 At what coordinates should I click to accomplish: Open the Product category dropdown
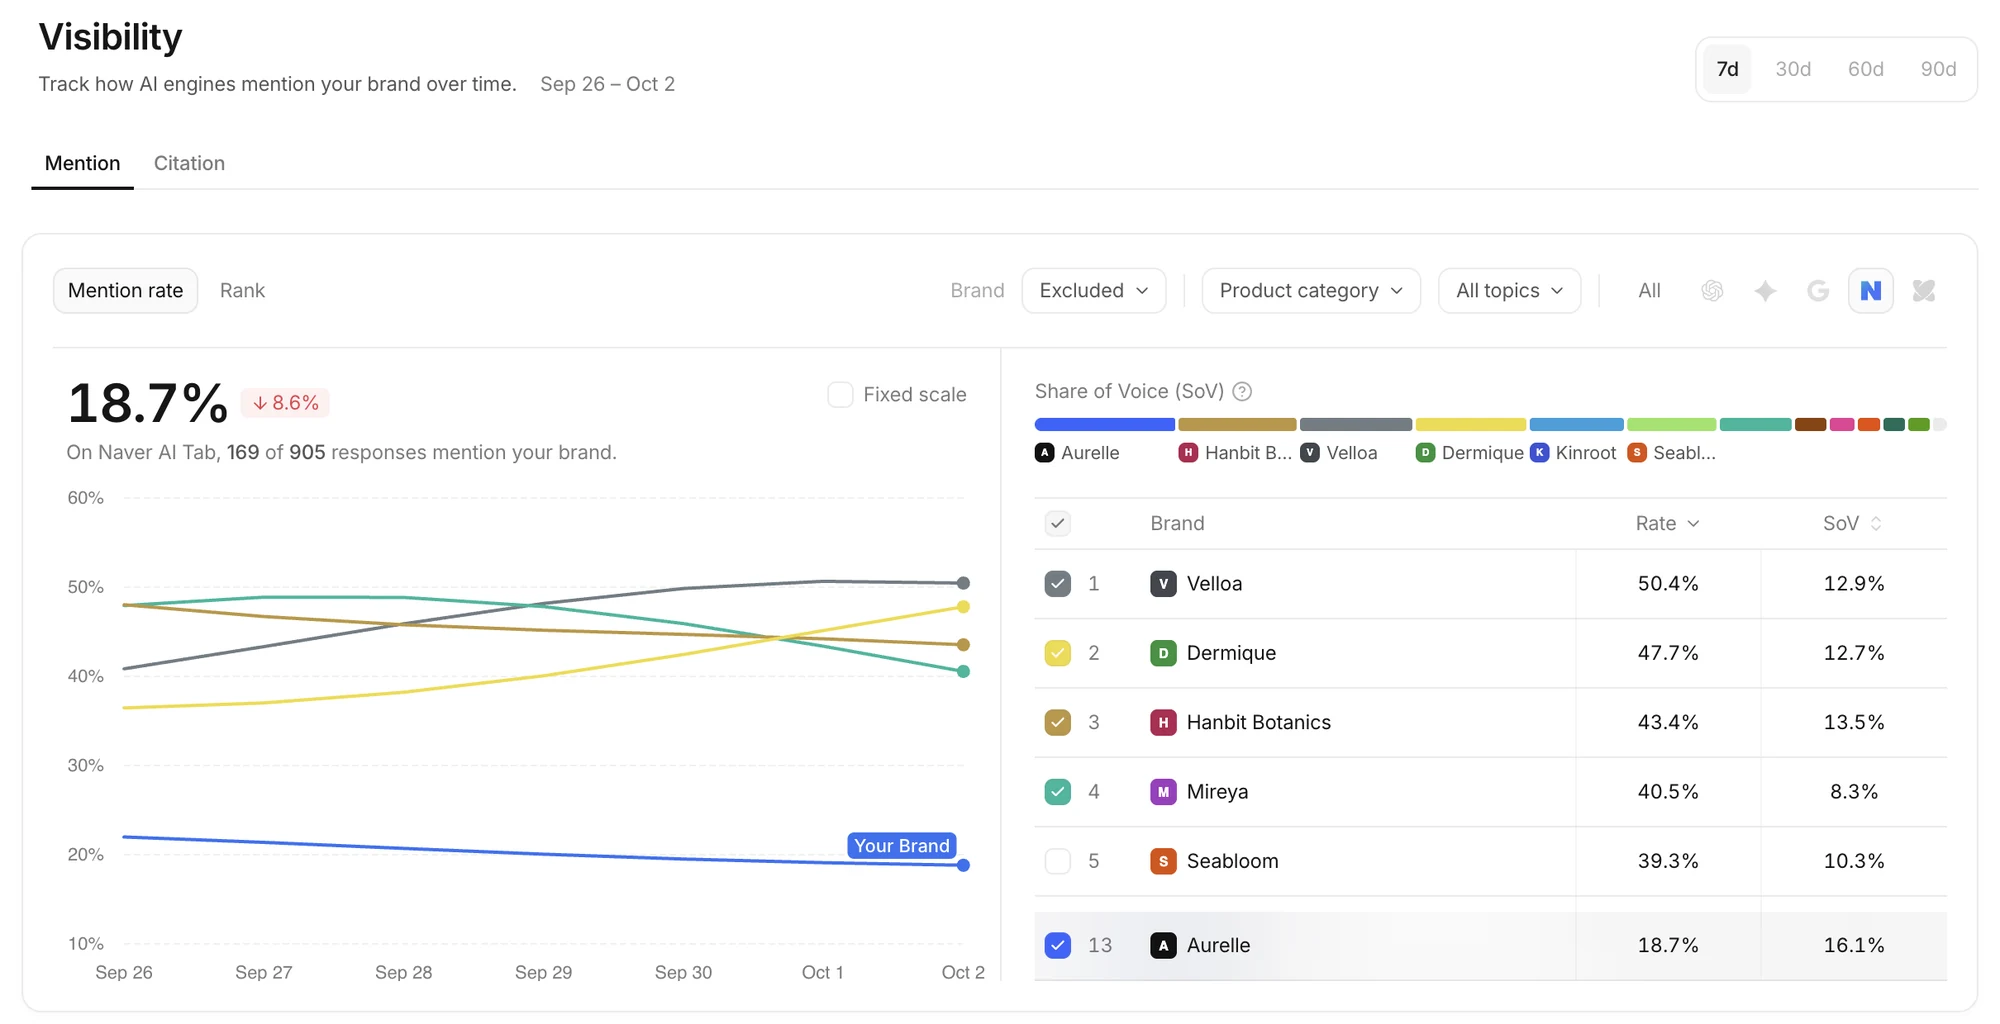click(1311, 291)
